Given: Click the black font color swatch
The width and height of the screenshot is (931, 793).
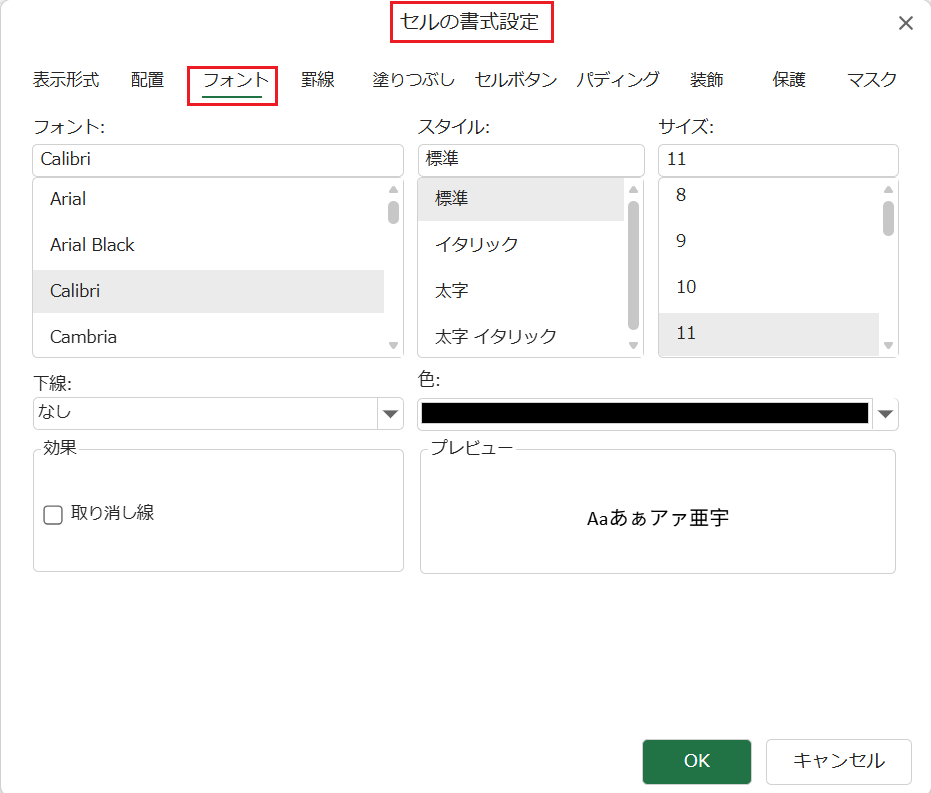Looking at the screenshot, I should tap(645, 413).
